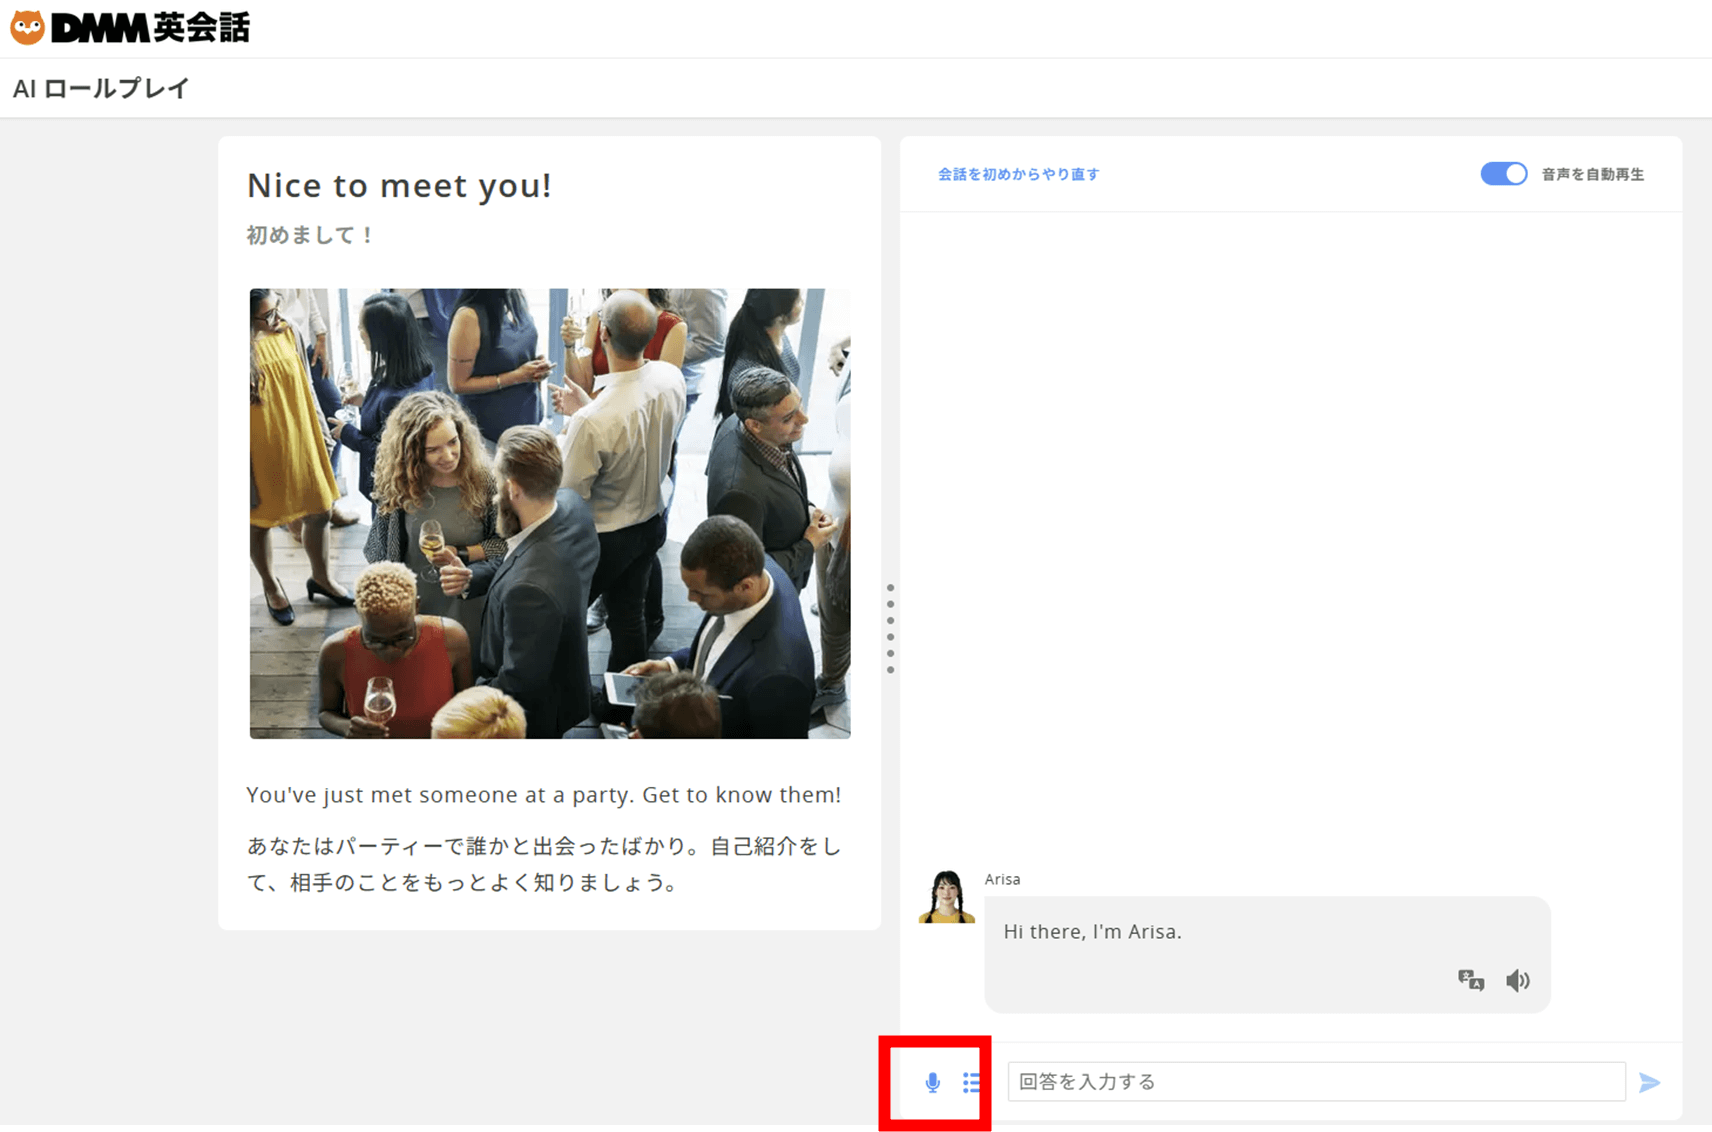Focus the 回答を入力する input field
This screenshot has width=1712, height=1132.
[1316, 1082]
